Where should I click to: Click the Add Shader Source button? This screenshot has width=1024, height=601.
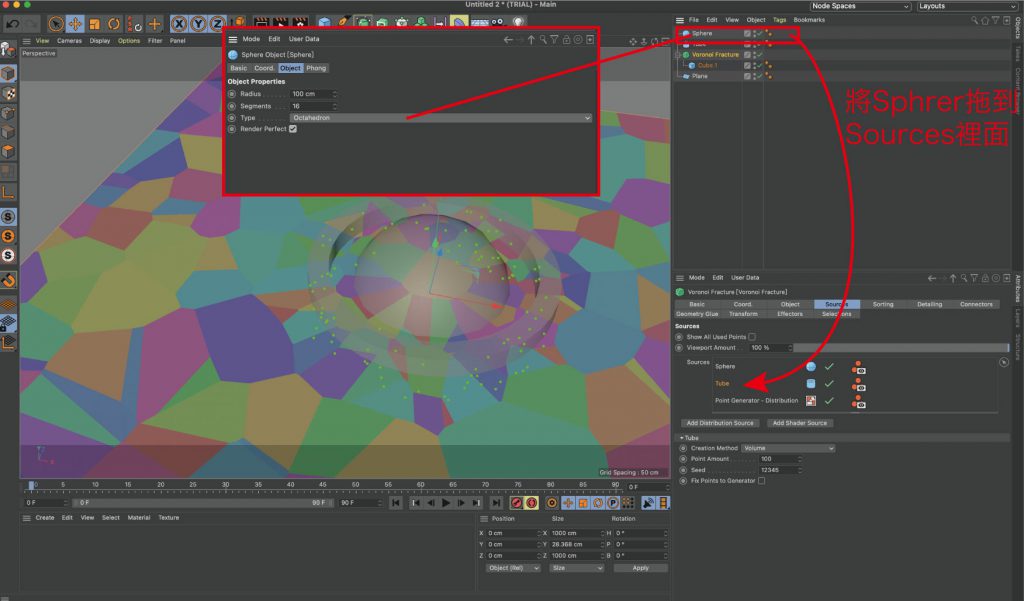click(799, 423)
